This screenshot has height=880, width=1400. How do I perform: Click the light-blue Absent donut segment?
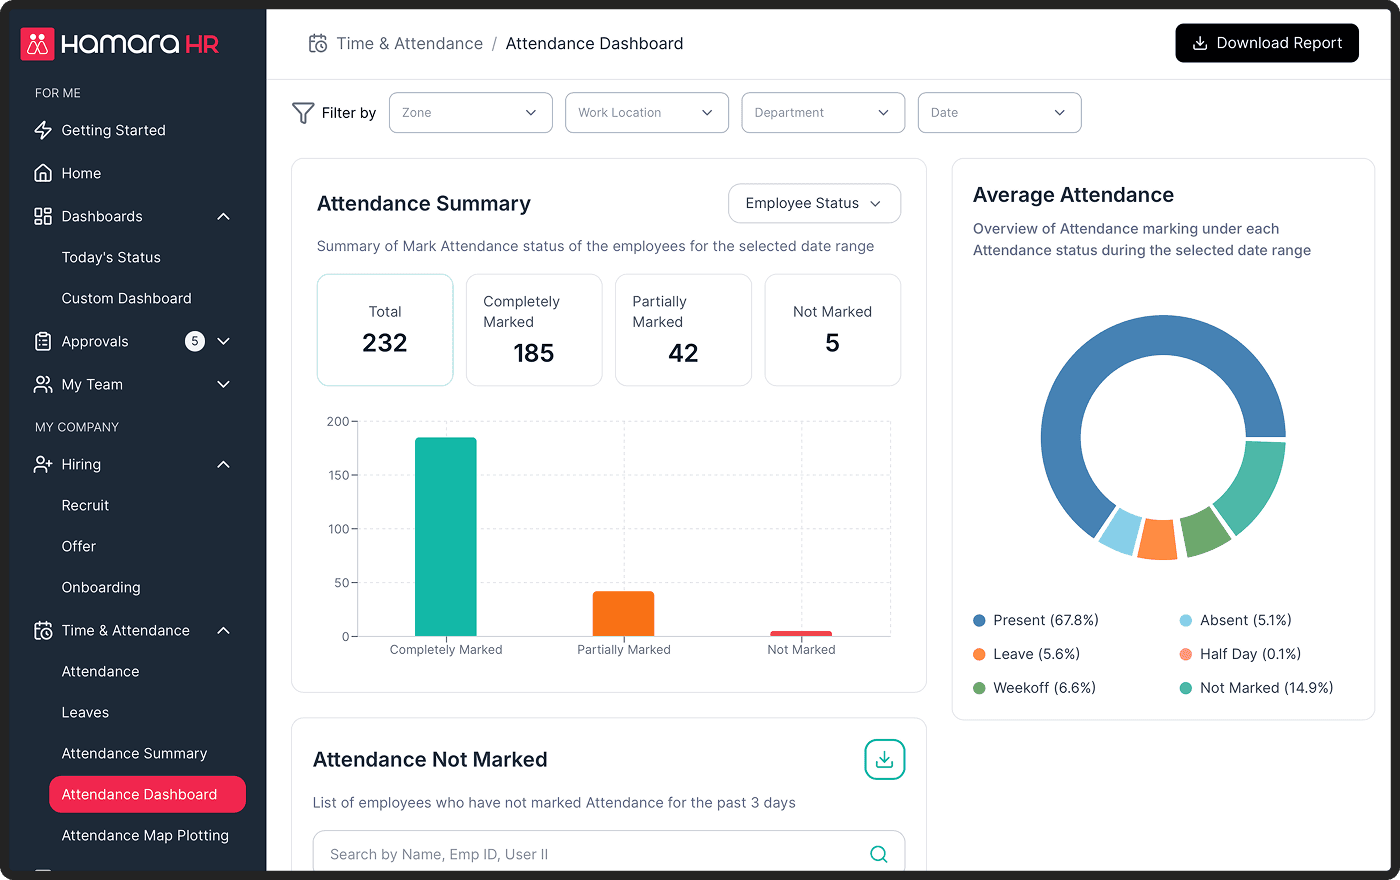(x=1120, y=531)
